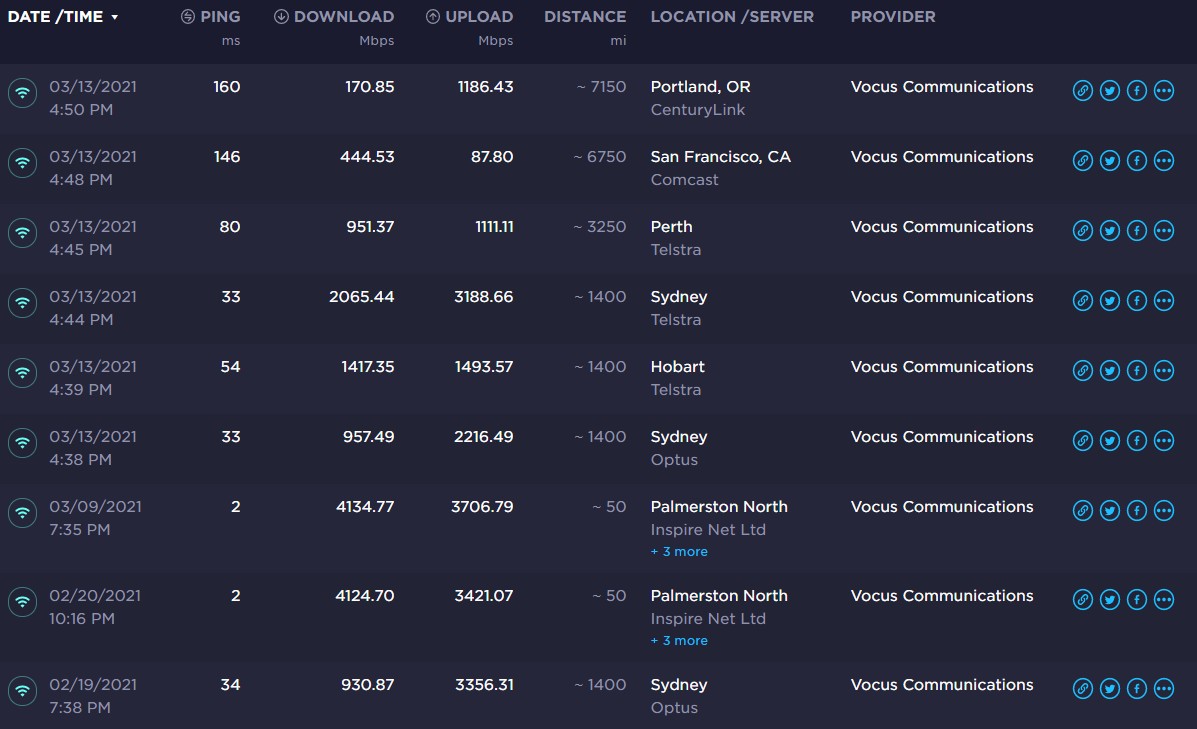Click the Provider column header

[892, 17]
